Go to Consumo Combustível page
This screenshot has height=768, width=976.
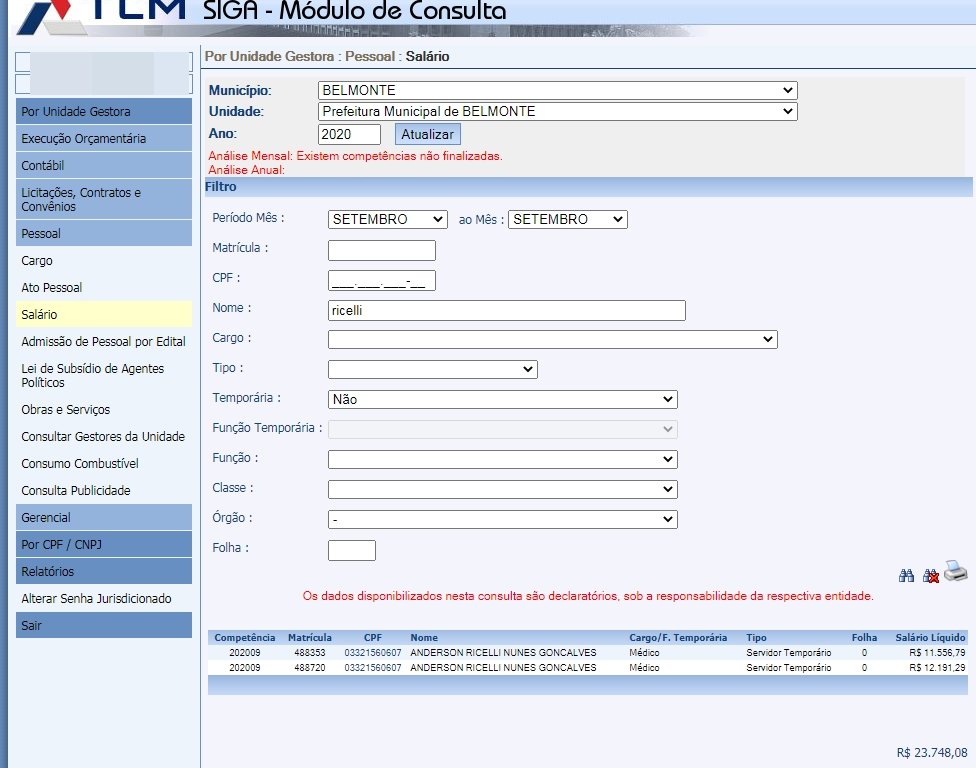tap(80, 464)
